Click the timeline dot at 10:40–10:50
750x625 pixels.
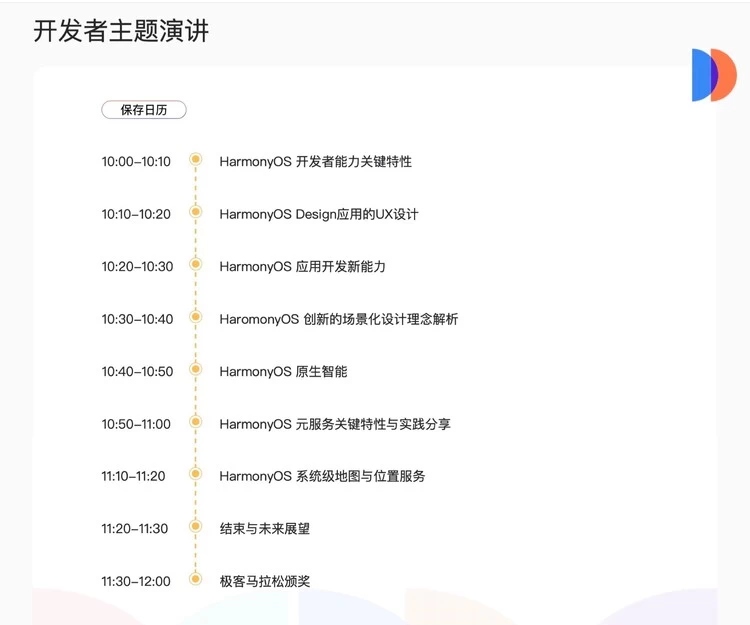pos(196,370)
